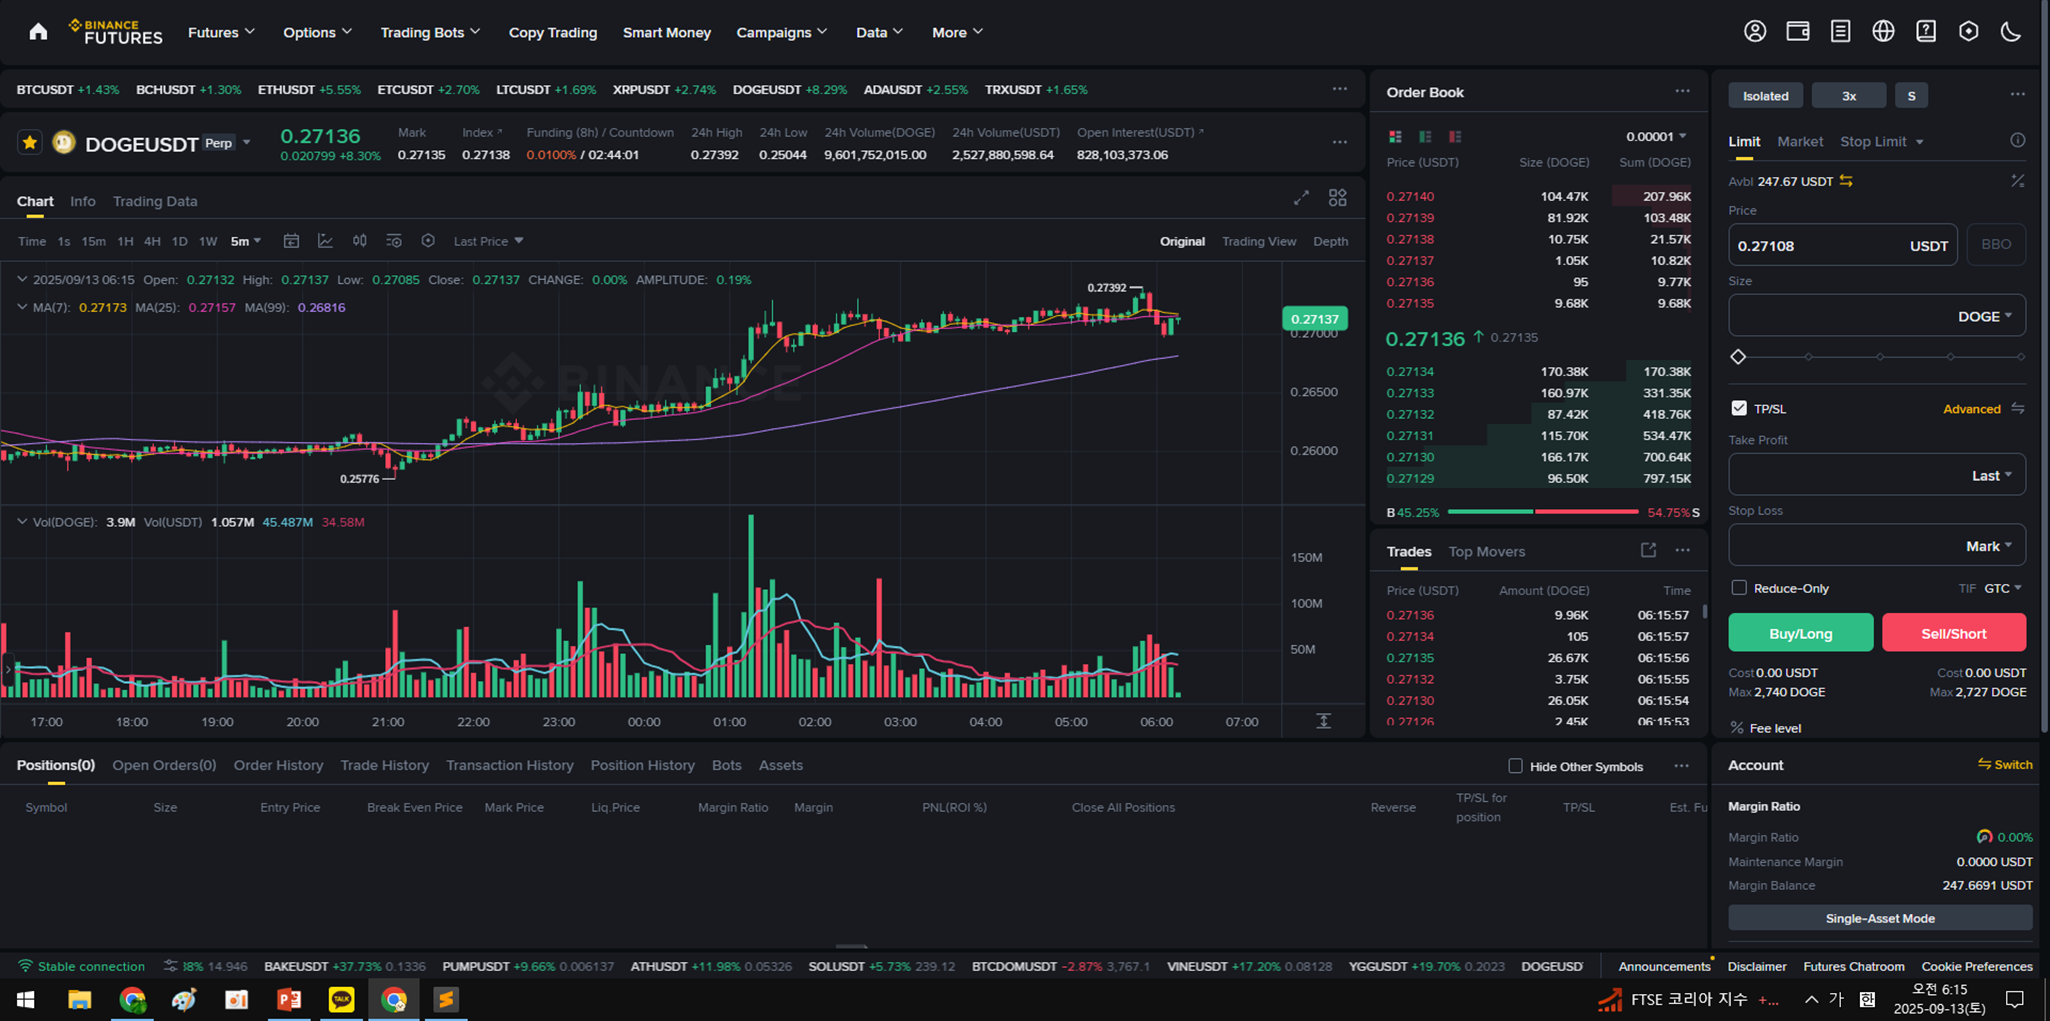Viewport: 2050px width, 1021px height.
Task: Open the help question-mark icon
Action: (1926, 32)
